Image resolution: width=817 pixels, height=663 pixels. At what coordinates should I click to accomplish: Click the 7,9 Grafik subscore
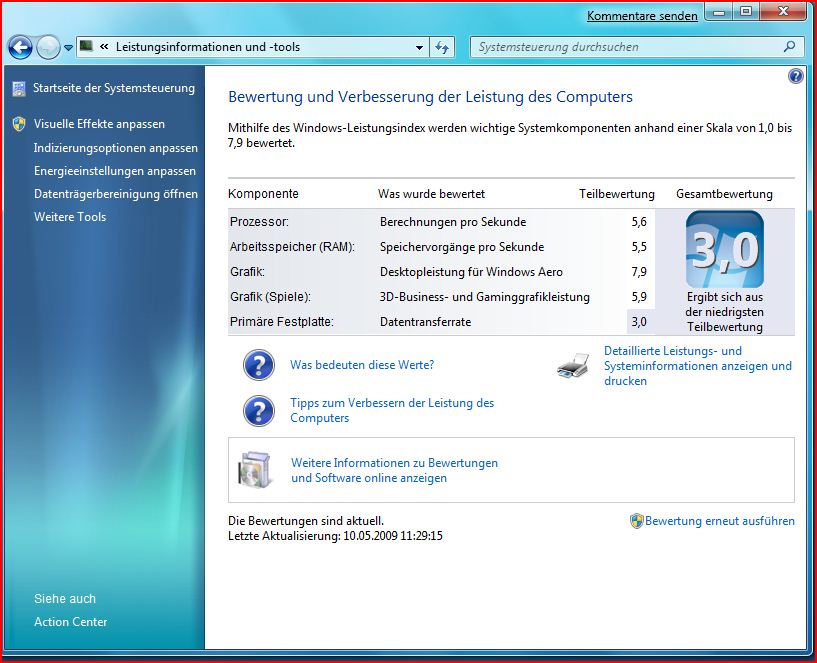639,272
